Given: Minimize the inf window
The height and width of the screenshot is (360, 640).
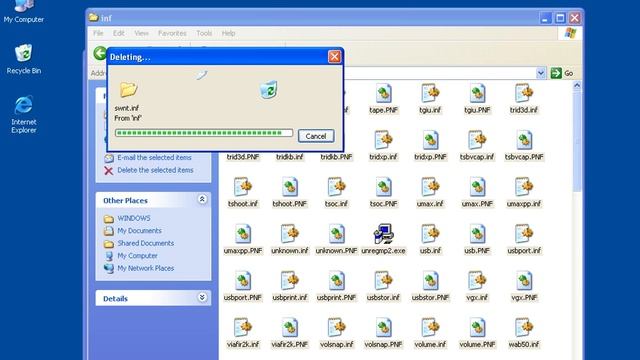Looking at the screenshot, I should tap(545, 18).
